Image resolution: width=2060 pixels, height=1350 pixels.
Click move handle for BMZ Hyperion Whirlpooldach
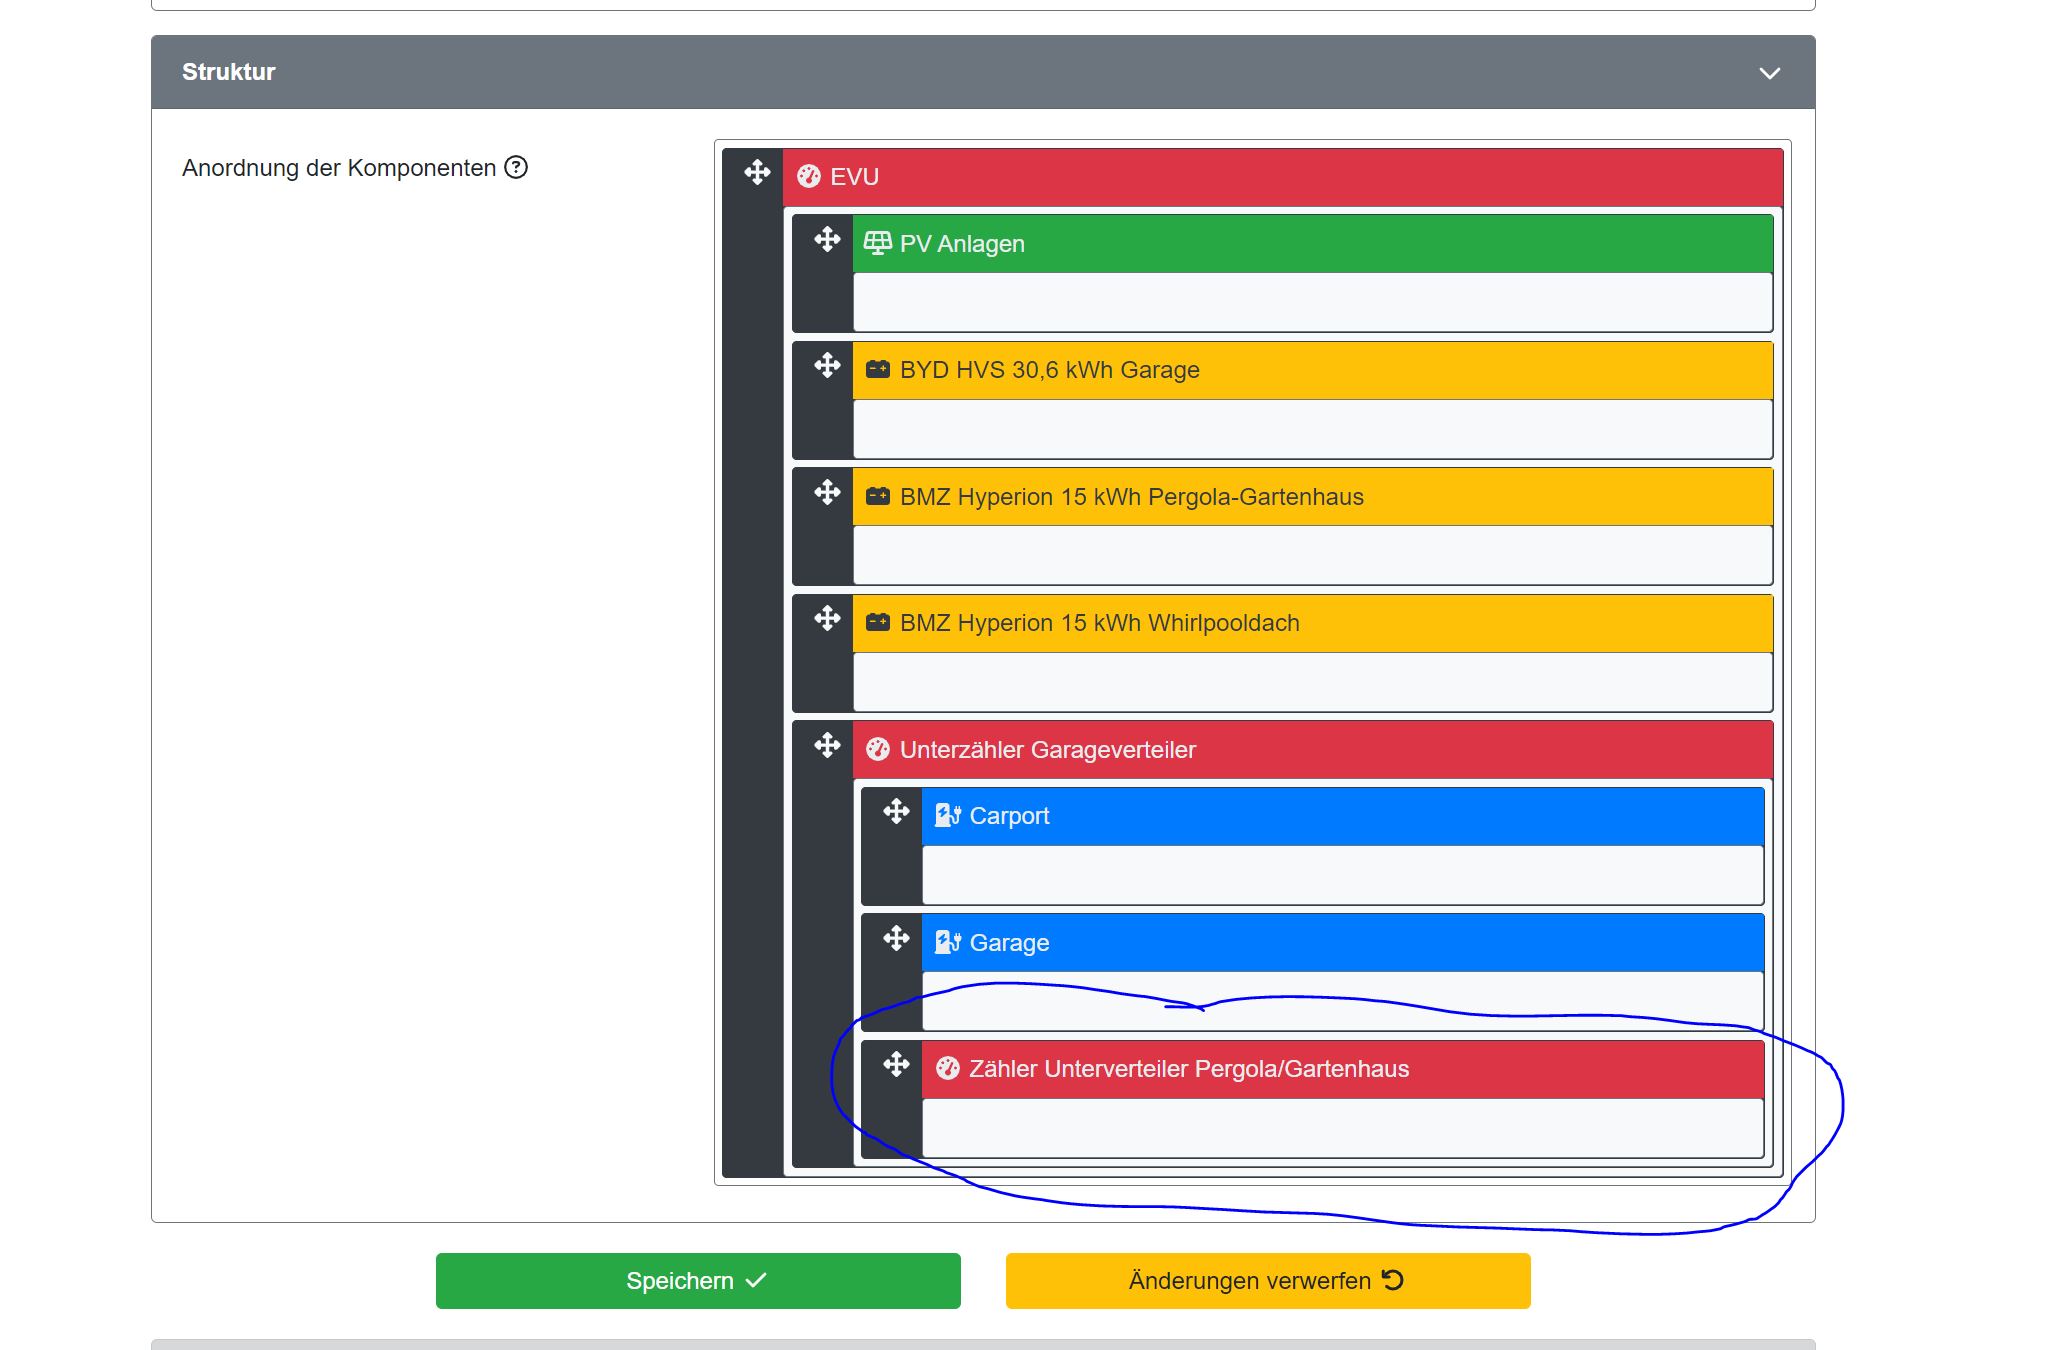click(x=827, y=618)
